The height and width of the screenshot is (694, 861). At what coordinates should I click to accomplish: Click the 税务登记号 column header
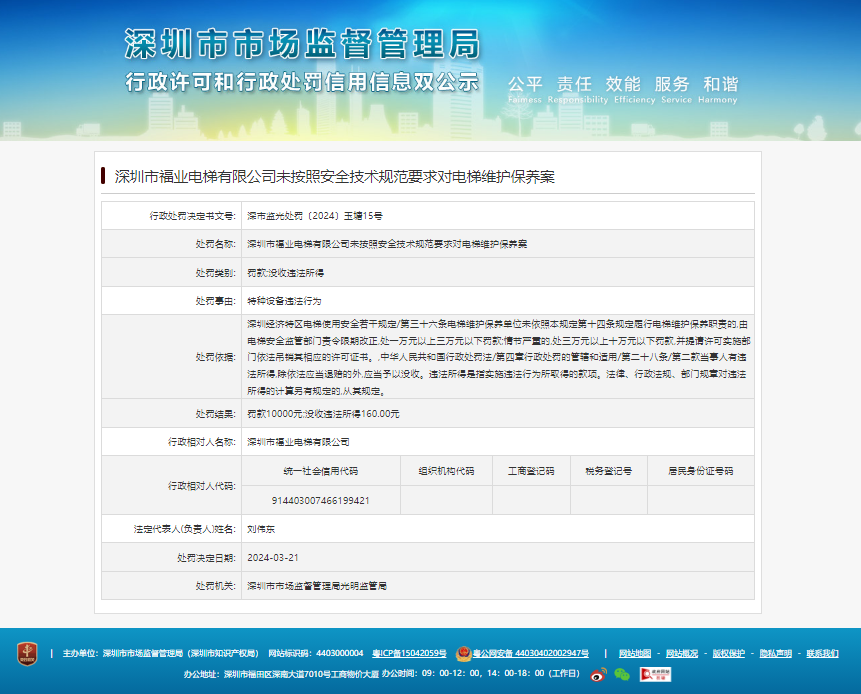[608, 471]
